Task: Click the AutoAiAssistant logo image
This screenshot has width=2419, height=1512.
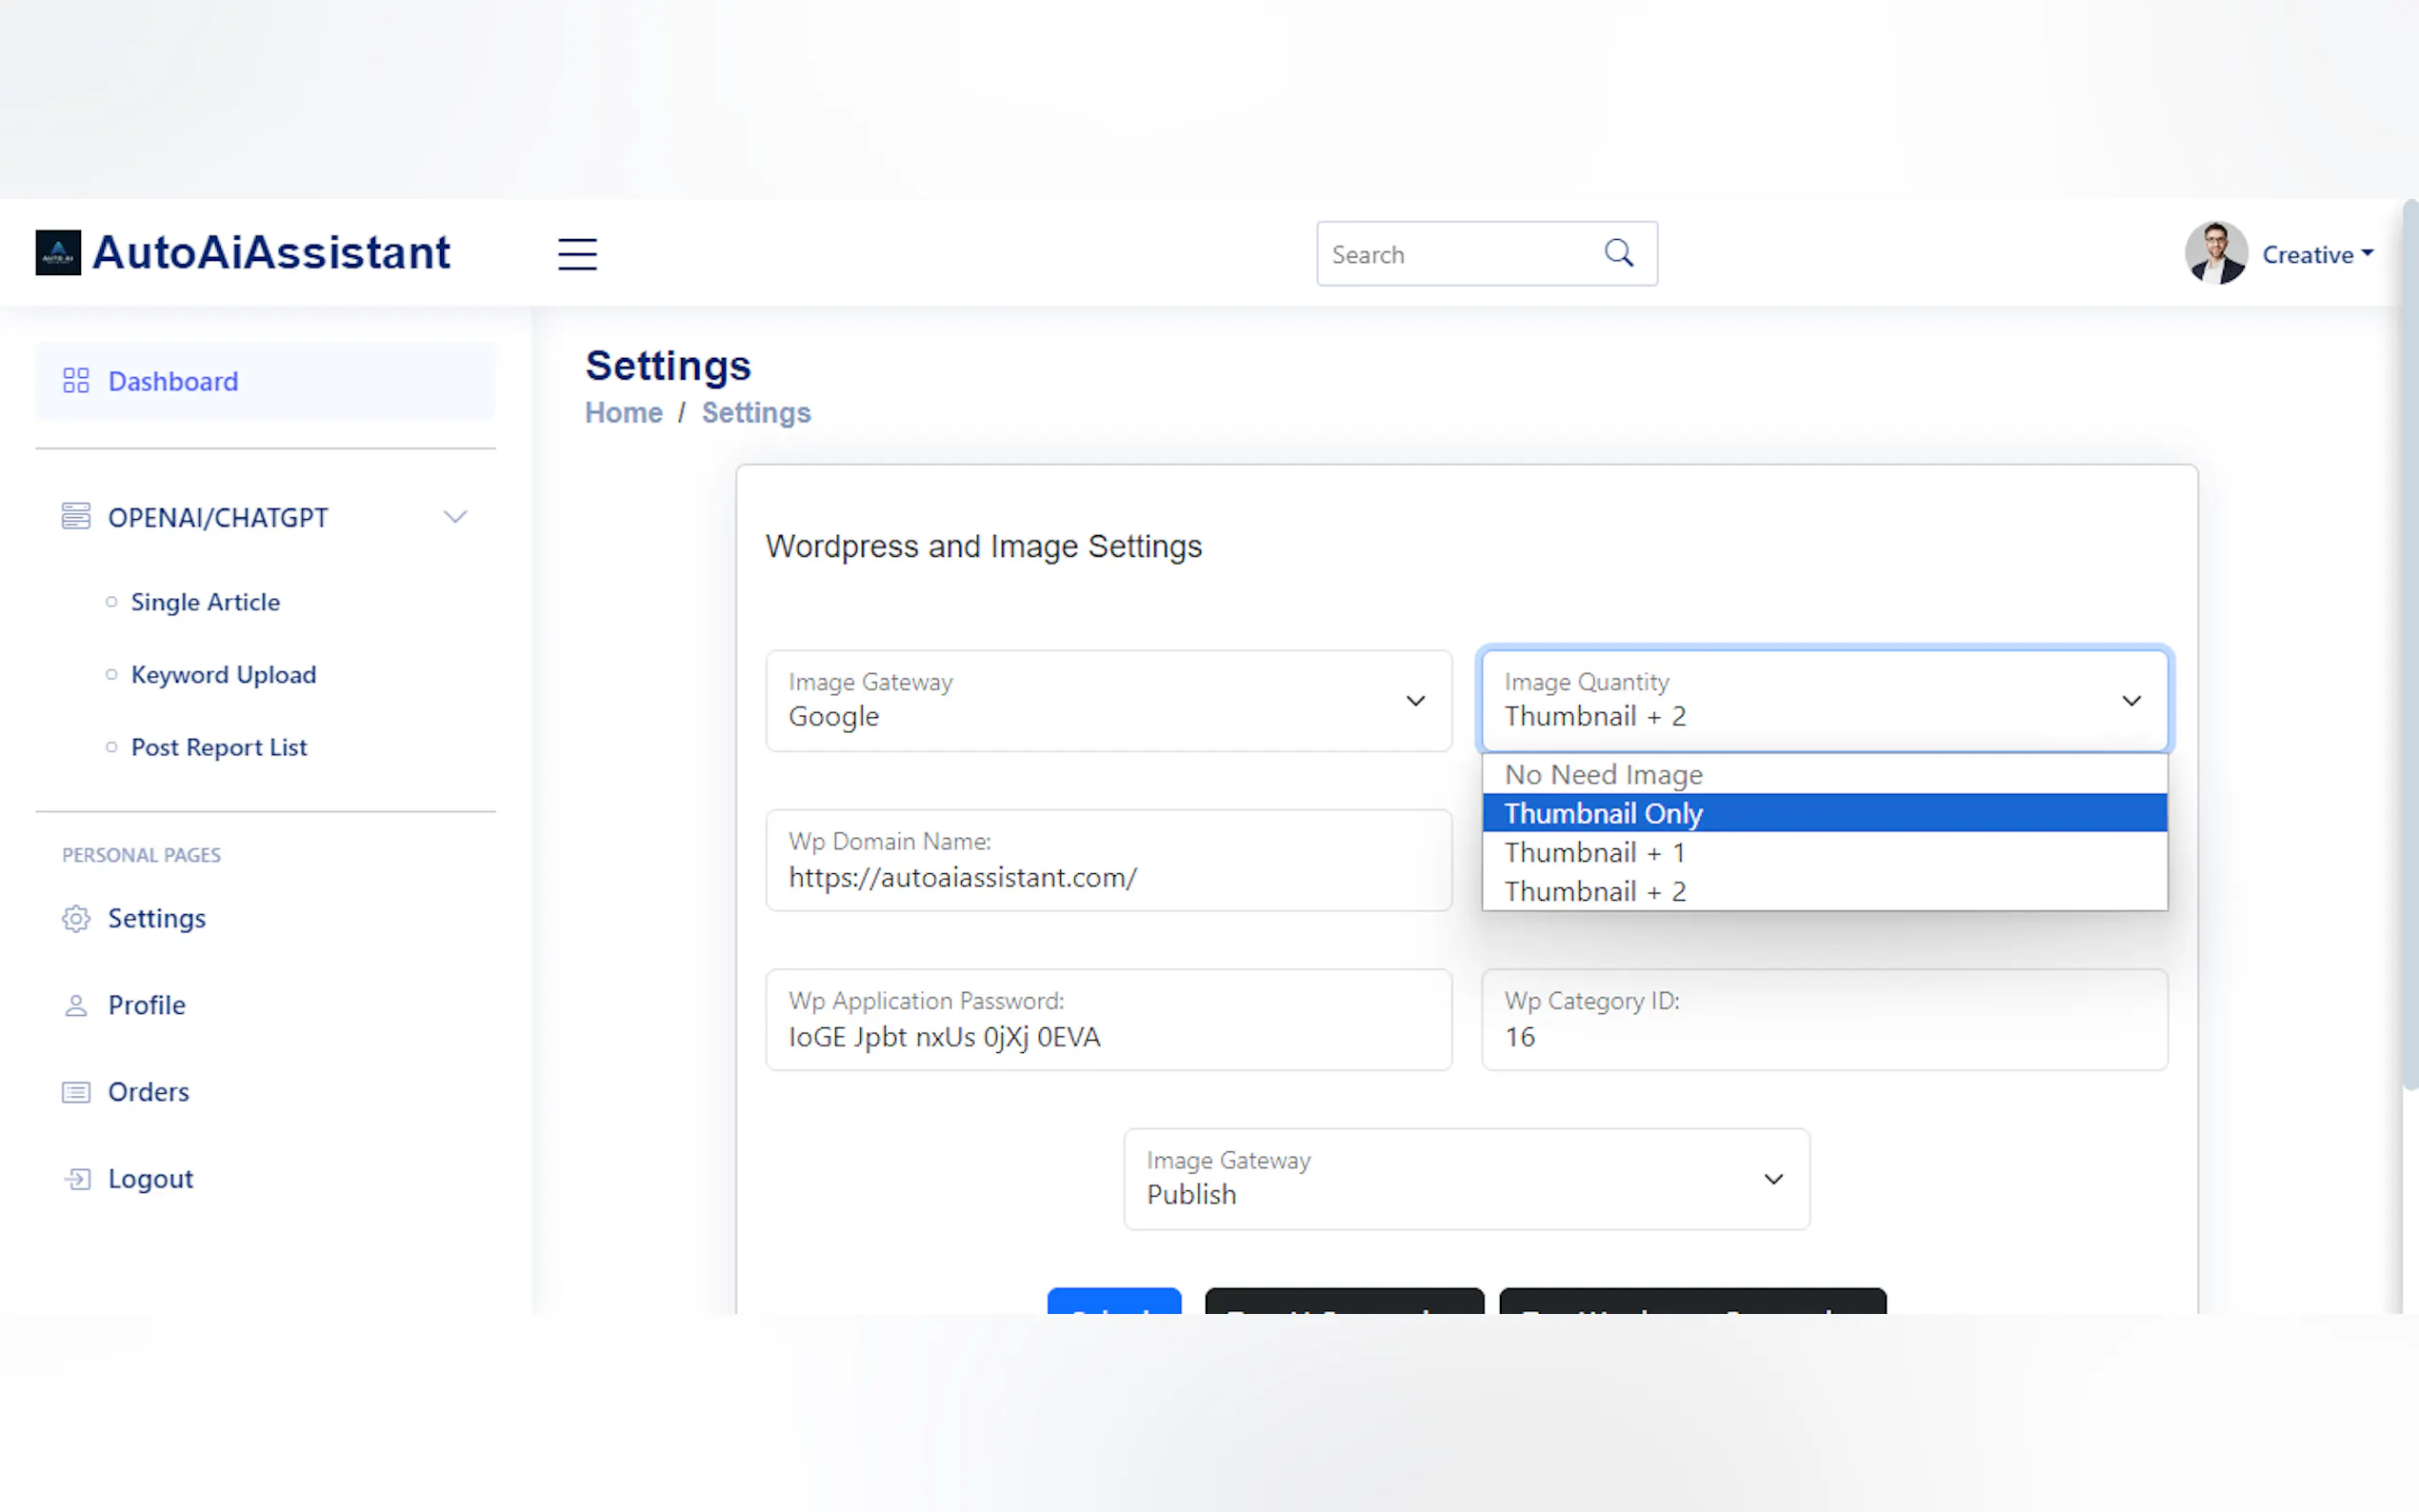Action: [58, 253]
